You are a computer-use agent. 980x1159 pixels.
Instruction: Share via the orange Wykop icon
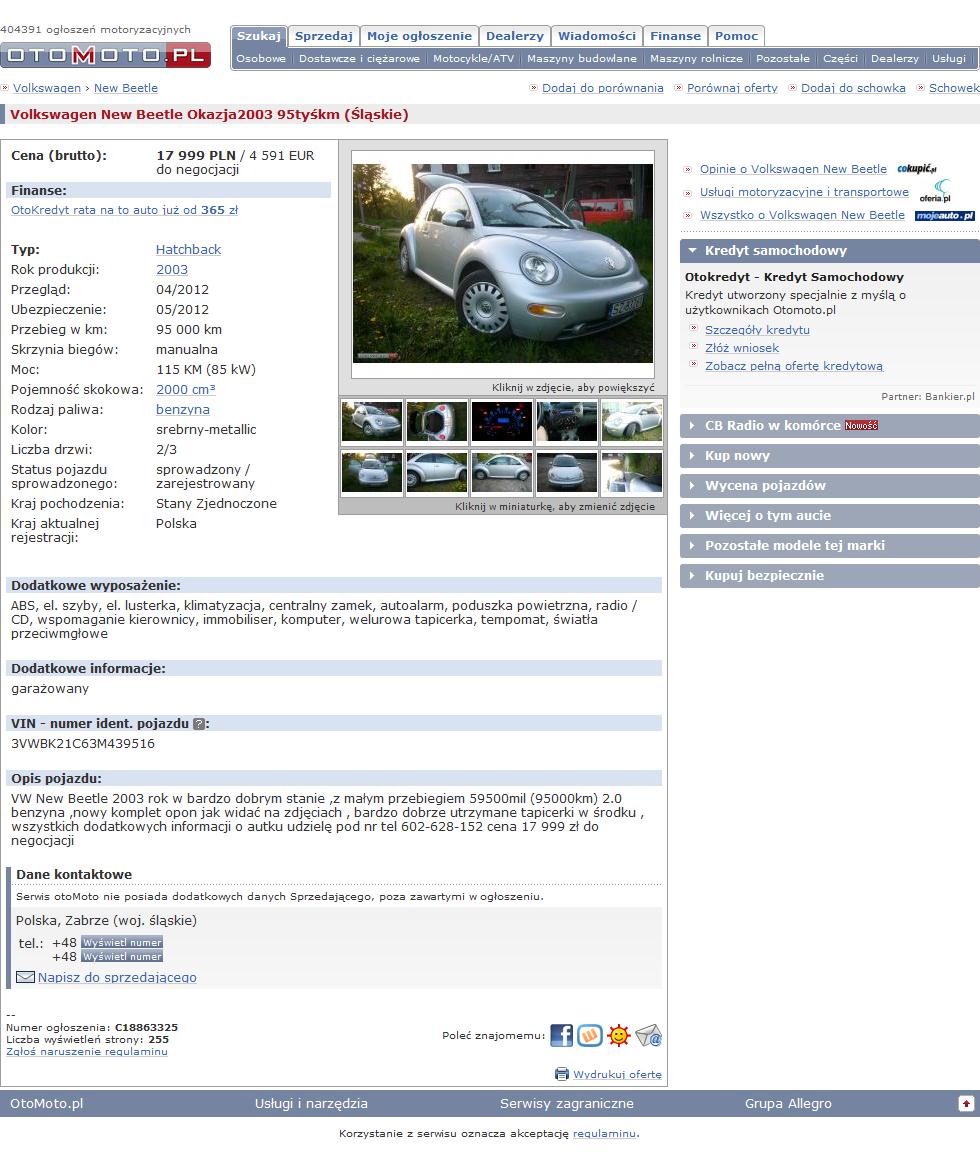click(590, 1036)
